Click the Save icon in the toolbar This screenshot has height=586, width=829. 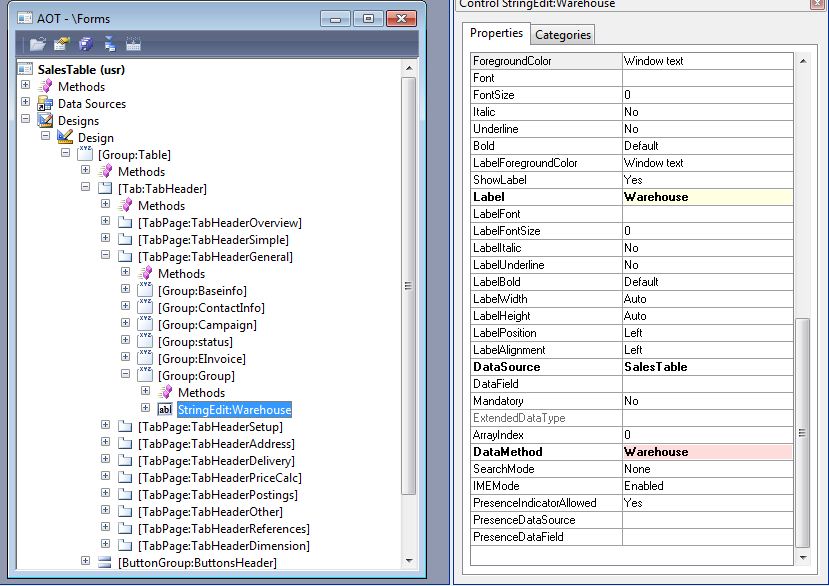[88, 42]
